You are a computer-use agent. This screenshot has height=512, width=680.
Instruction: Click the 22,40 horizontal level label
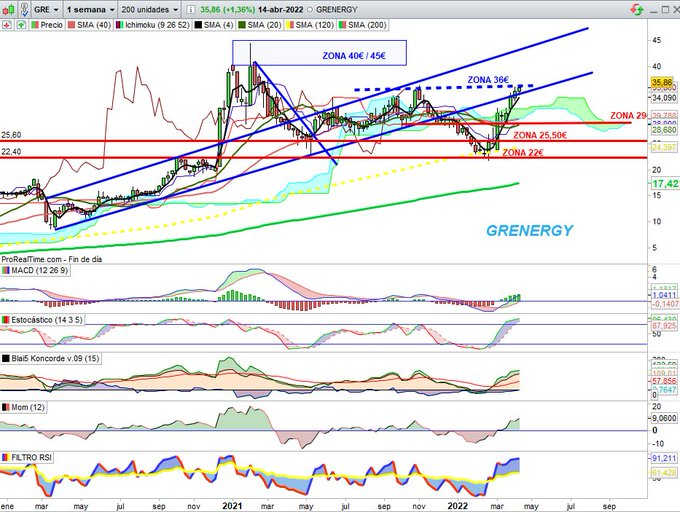pyautogui.click(x=11, y=152)
